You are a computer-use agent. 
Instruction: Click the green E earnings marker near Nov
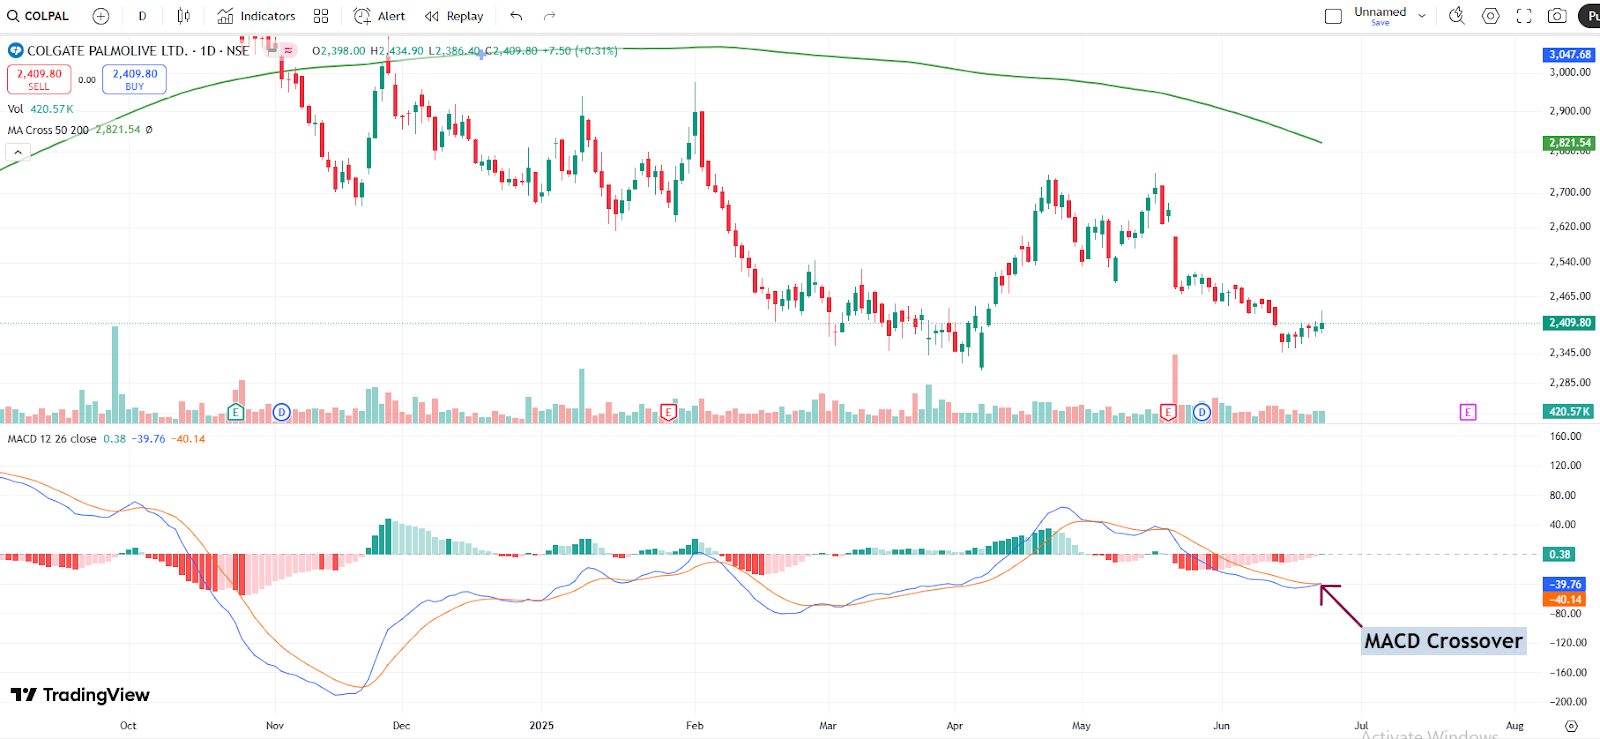[236, 412]
